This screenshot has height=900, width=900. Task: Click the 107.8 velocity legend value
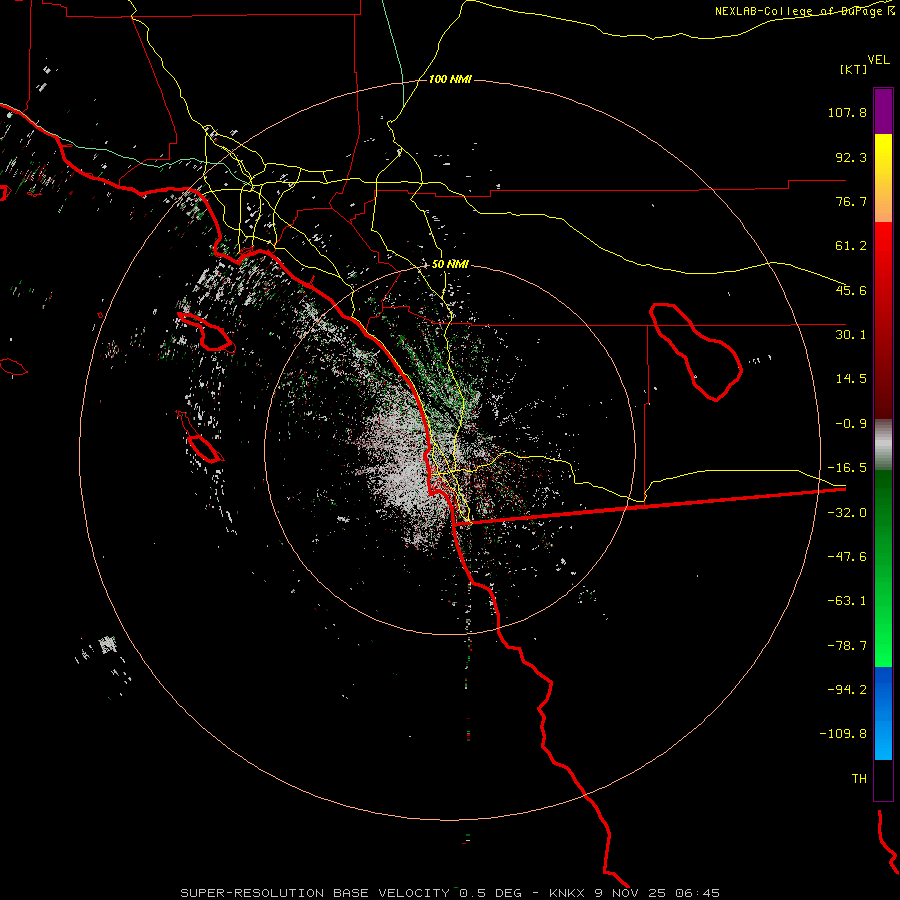click(847, 112)
